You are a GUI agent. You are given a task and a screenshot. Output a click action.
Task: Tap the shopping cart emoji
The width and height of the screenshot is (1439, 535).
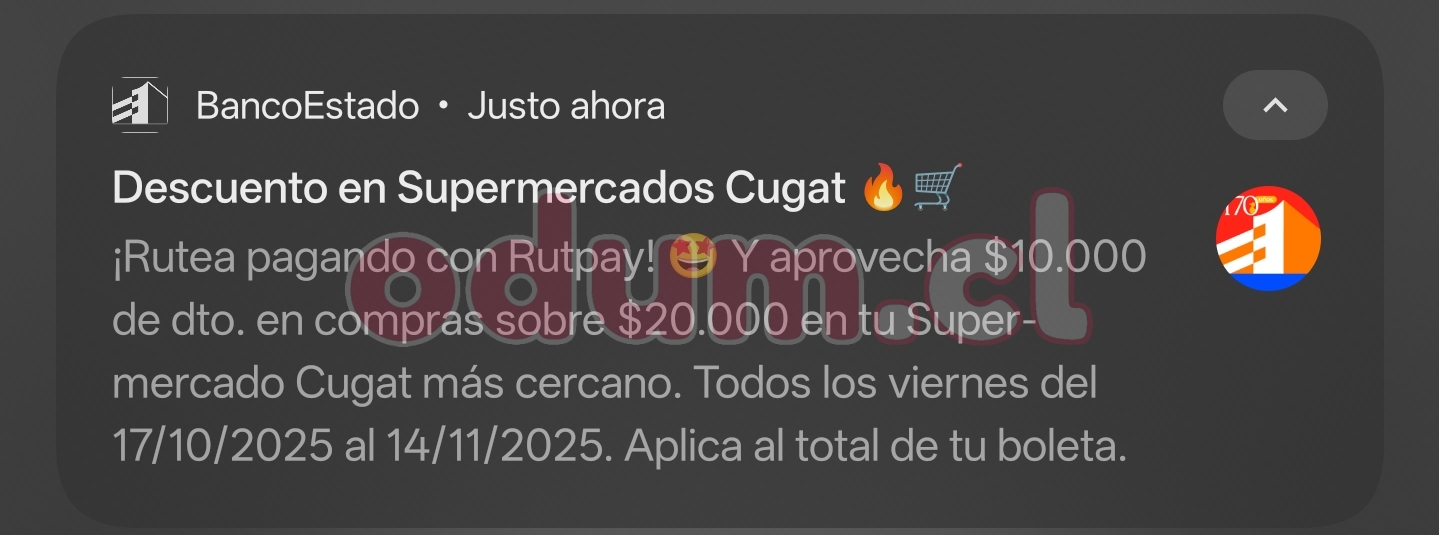click(938, 188)
